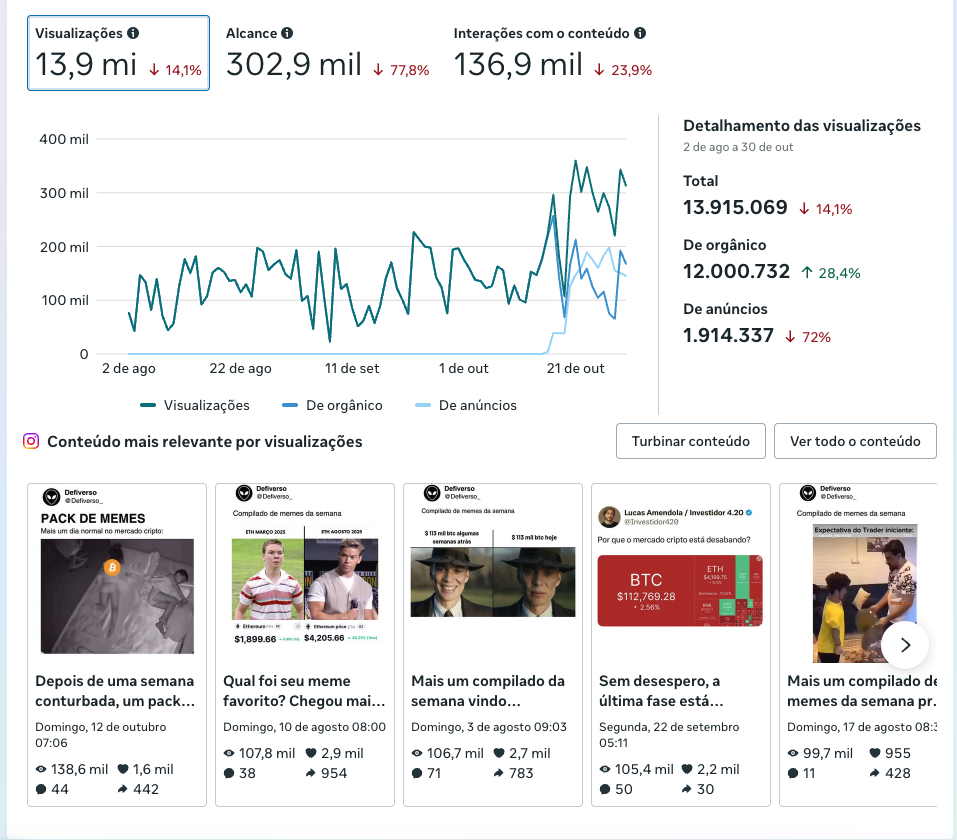Click heart icon beside 2,7 mil likes
The height and width of the screenshot is (840, 957).
[499, 753]
